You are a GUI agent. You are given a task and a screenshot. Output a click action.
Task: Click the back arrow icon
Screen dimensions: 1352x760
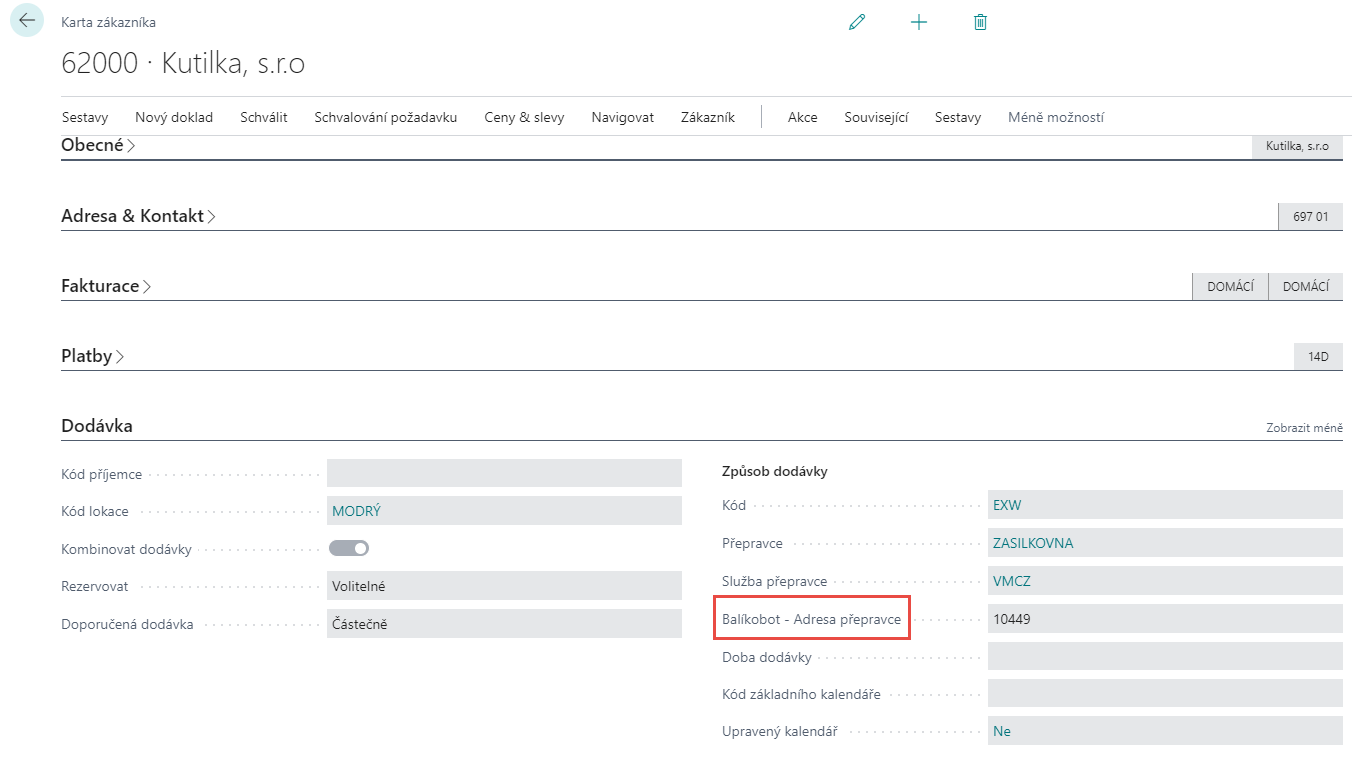pos(27,21)
